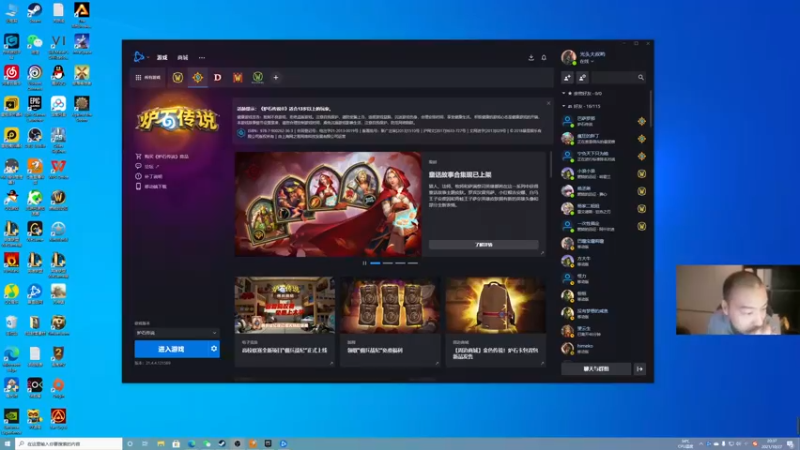Pause the banner carousel
The image size is (800, 450).
[364, 263]
